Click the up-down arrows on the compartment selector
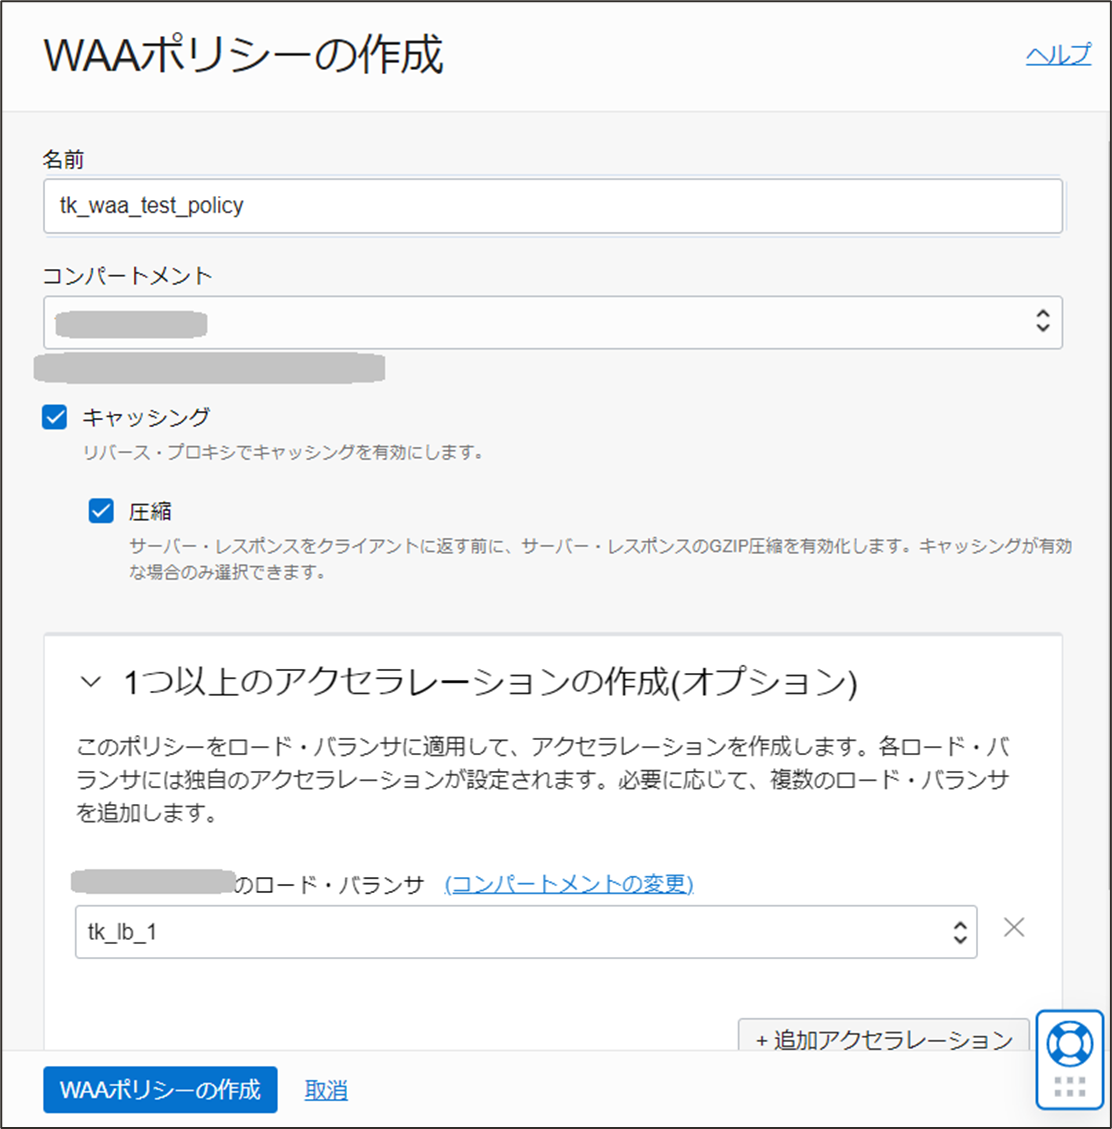This screenshot has width=1112, height=1129. 1043,322
